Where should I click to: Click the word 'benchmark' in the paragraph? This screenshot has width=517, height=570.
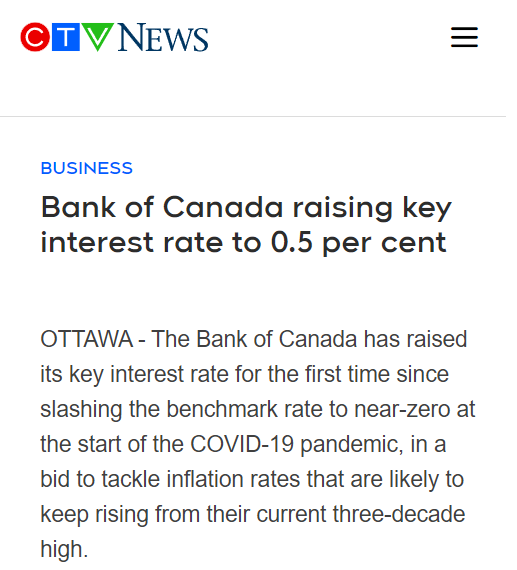pos(222,409)
